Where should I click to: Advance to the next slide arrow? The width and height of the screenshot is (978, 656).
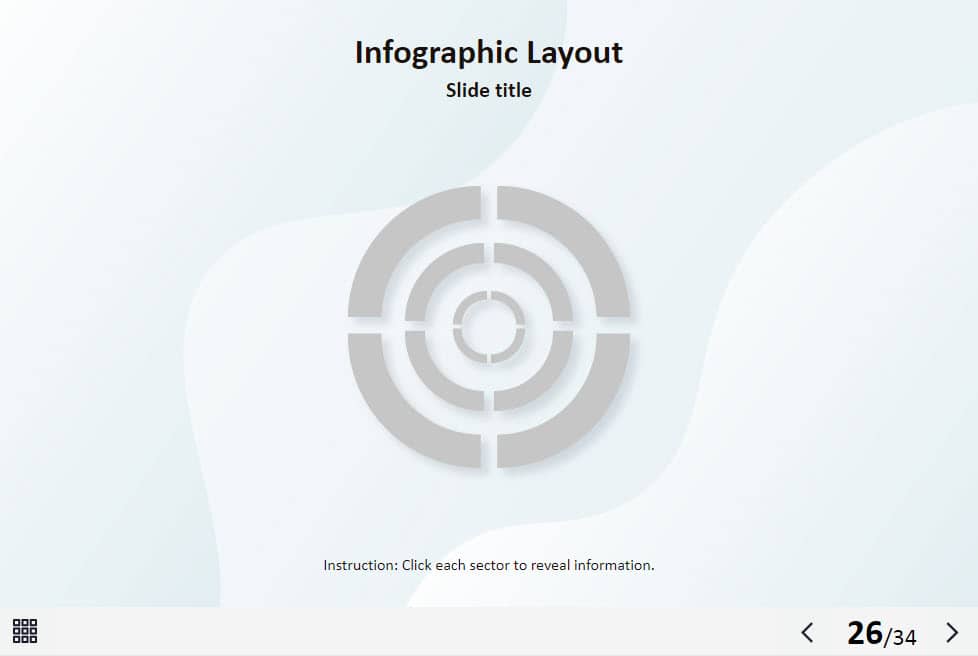tap(951, 632)
